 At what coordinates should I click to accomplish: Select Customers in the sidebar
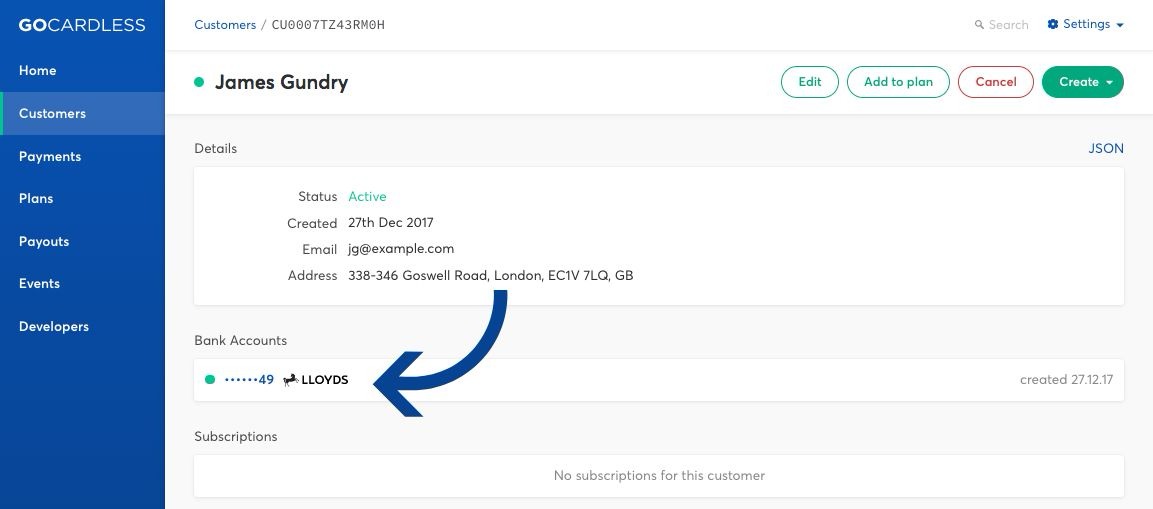click(x=52, y=113)
